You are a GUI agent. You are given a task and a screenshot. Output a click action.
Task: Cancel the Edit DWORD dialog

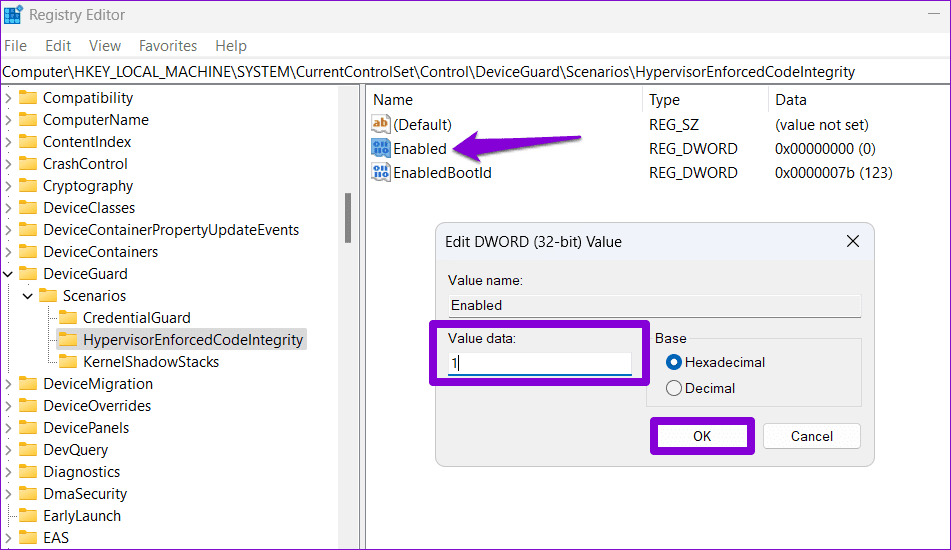812,436
